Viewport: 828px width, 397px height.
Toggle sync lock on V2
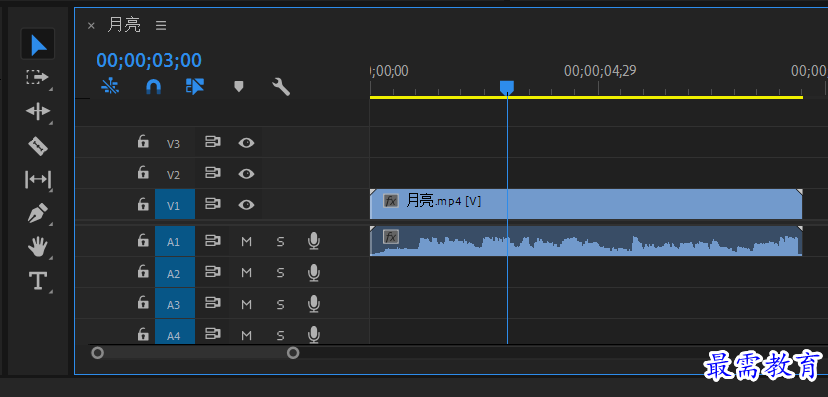click(x=213, y=173)
